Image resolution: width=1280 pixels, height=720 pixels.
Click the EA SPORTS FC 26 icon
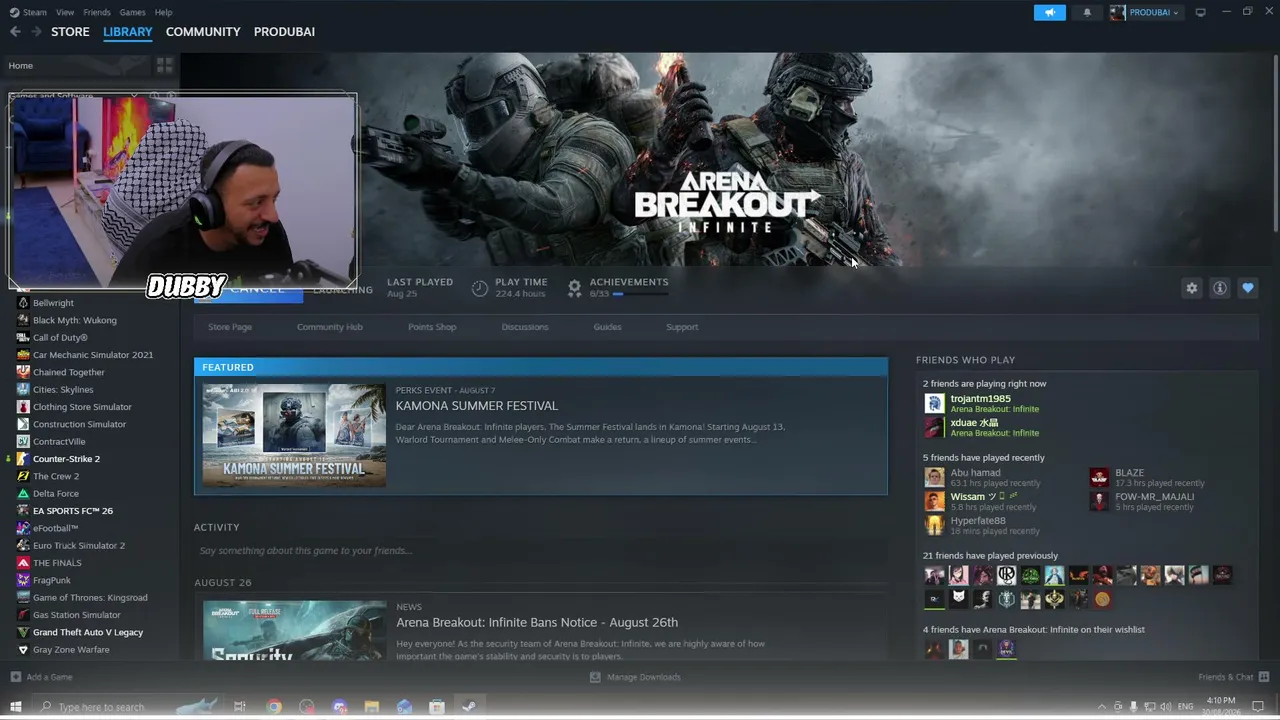(23, 511)
